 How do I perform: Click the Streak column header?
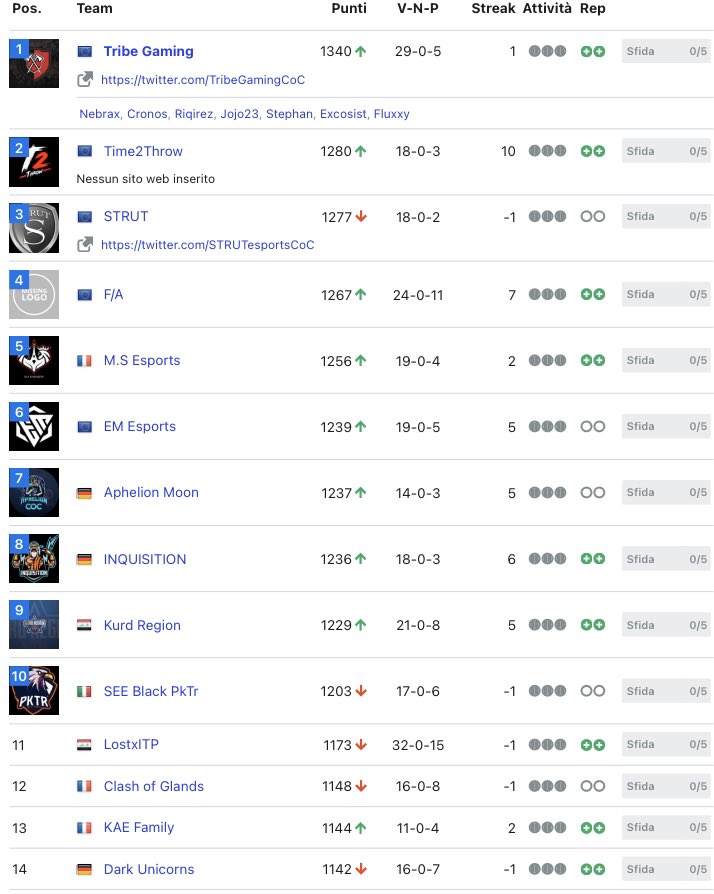click(x=493, y=9)
